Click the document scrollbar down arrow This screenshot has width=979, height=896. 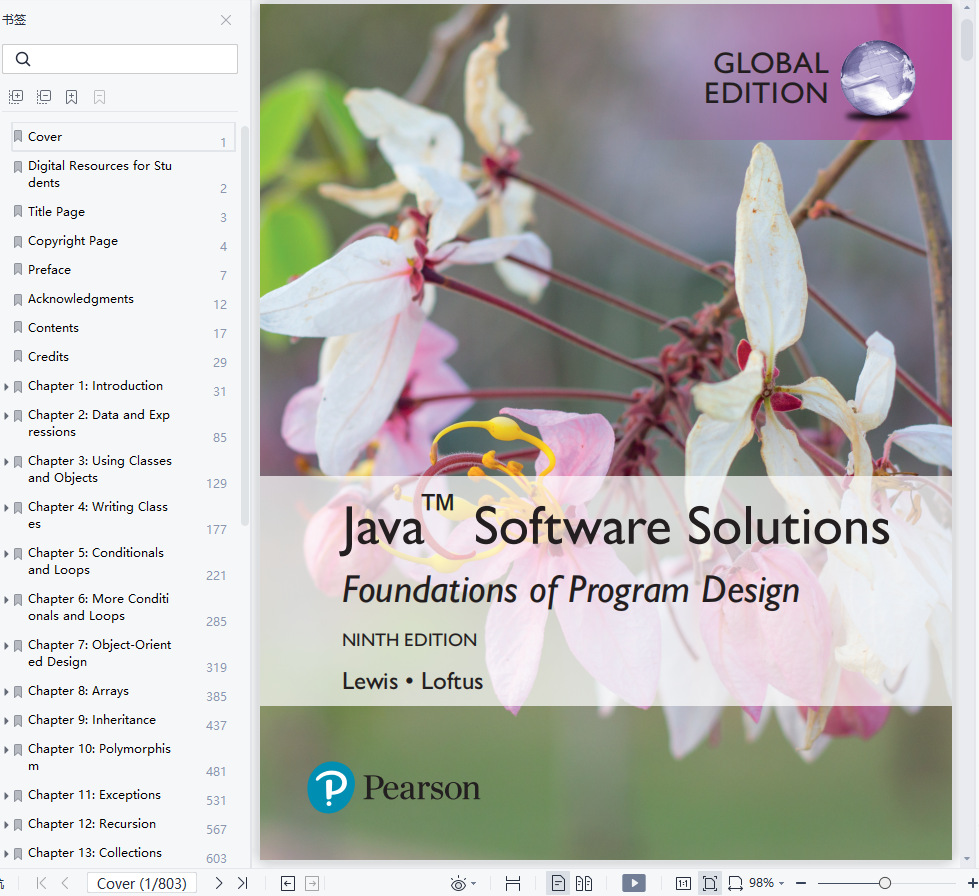968,859
